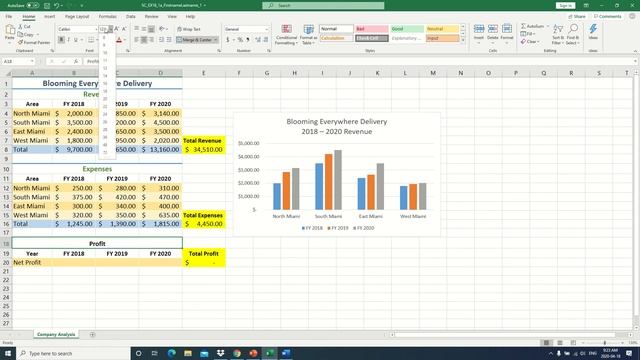Click the Delete cells button
This screenshot has width=640, height=360.
[x=493, y=34]
